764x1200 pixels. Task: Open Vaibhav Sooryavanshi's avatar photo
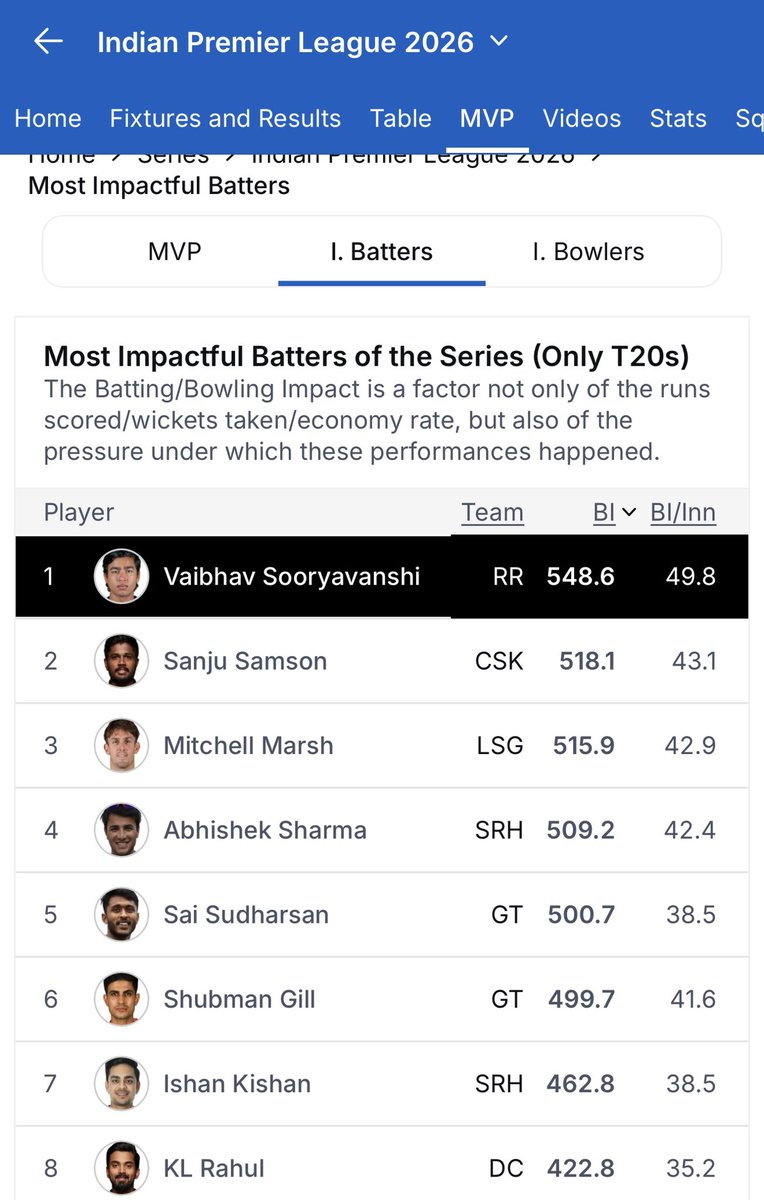(x=122, y=576)
